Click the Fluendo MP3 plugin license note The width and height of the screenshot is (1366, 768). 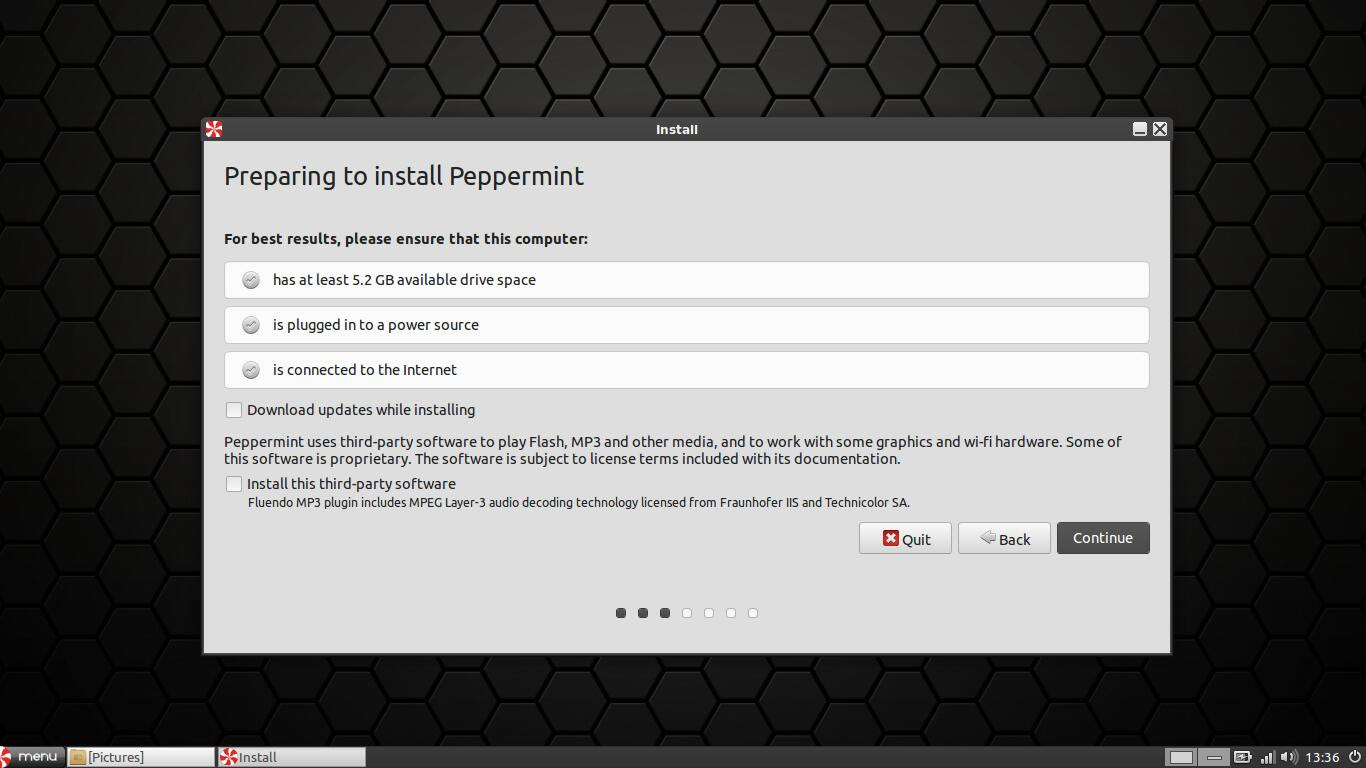point(579,503)
